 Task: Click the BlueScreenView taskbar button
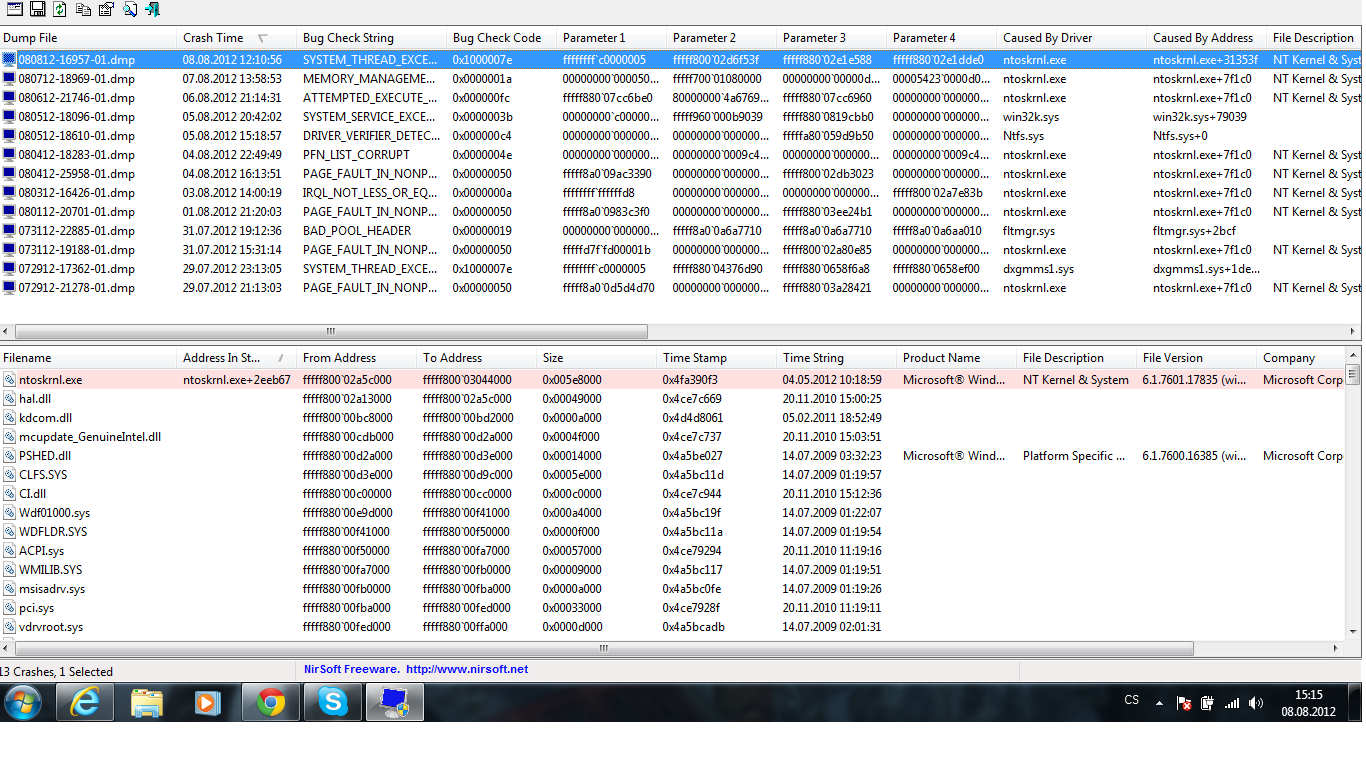[395, 702]
